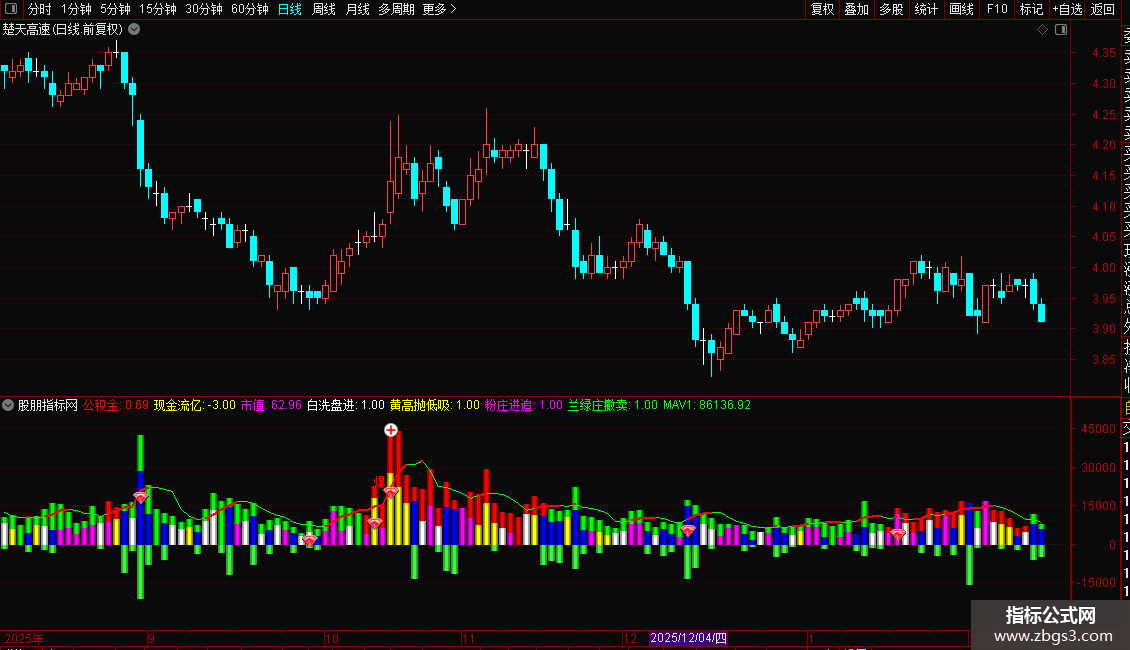Select the 5分钟 period tab
The height and width of the screenshot is (650, 1130).
pos(115,9)
